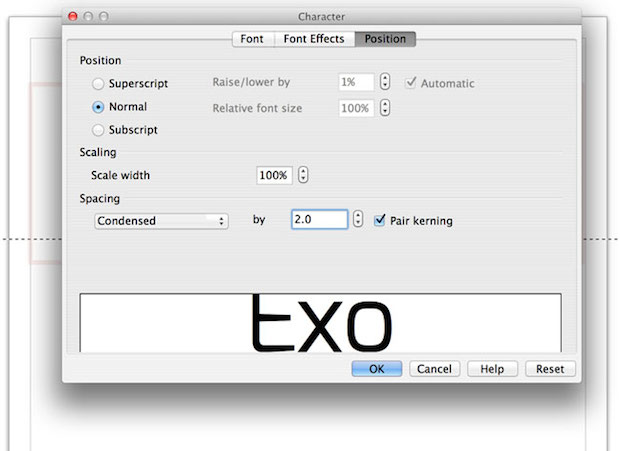Image resolution: width=620 pixels, height=451 pixels.
Task: Open Help for this dialog
Action: [x=492, y=369]
